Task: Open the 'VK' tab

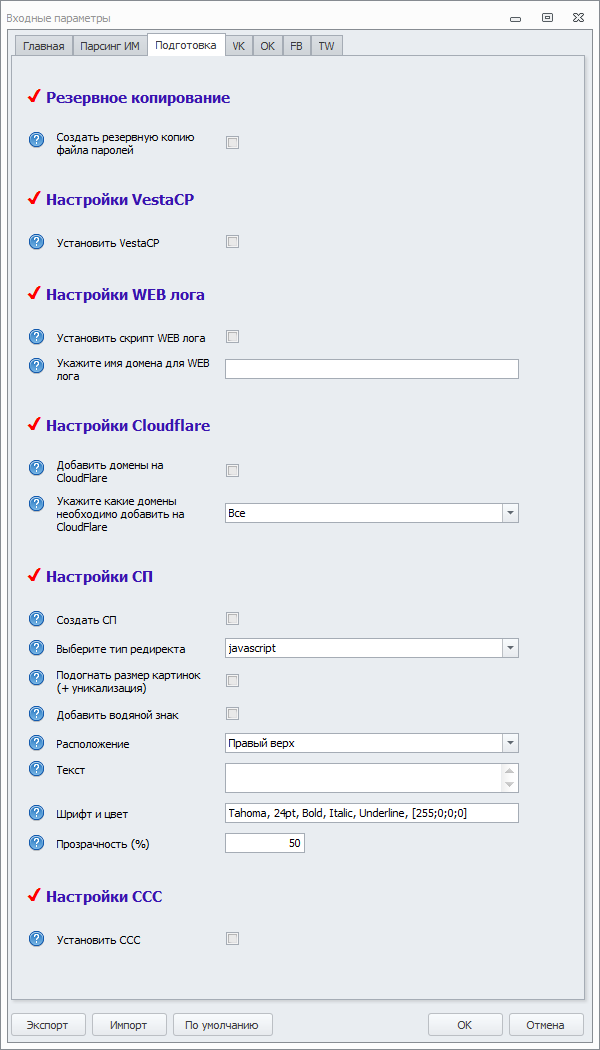Action: coord(239,46)
